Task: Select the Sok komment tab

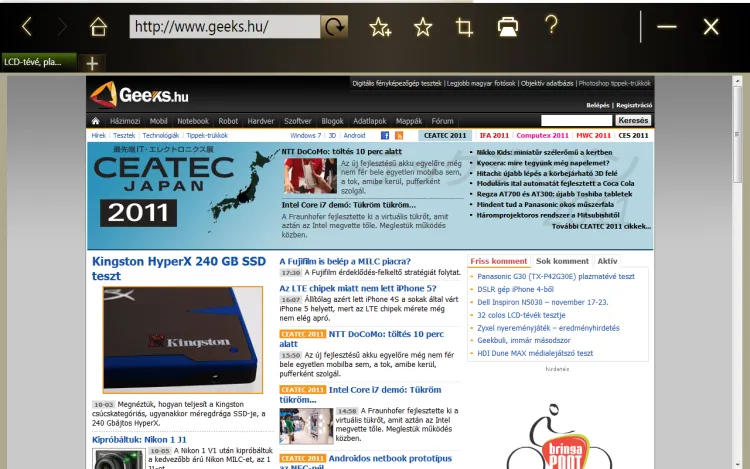Action: pos(562,261)
